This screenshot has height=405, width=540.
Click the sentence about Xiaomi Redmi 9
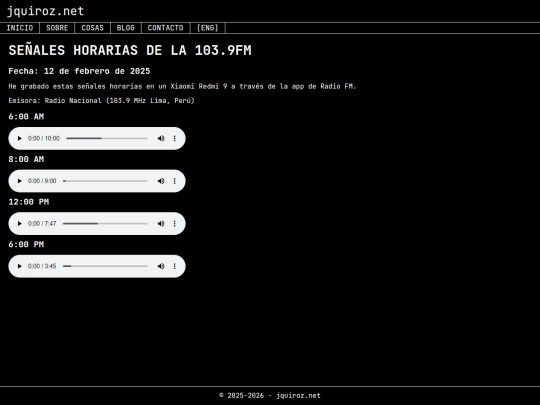(182, 86)
